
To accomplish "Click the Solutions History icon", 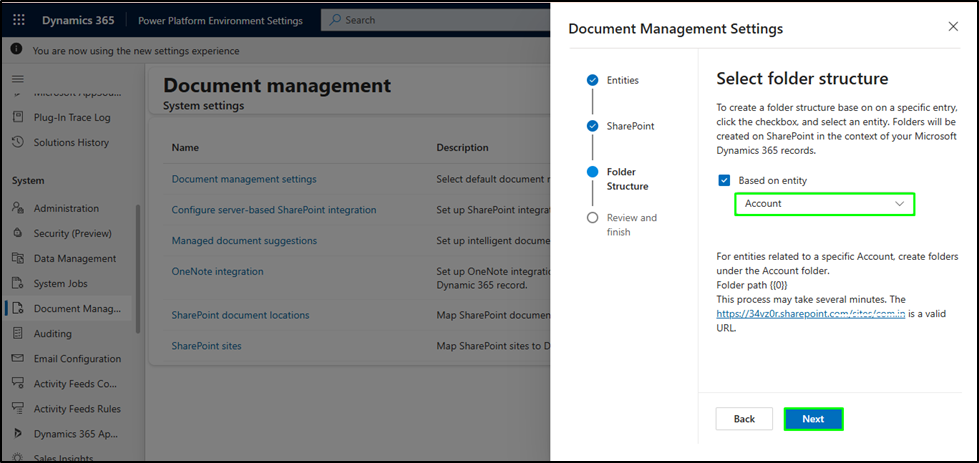I will point(17,142).
